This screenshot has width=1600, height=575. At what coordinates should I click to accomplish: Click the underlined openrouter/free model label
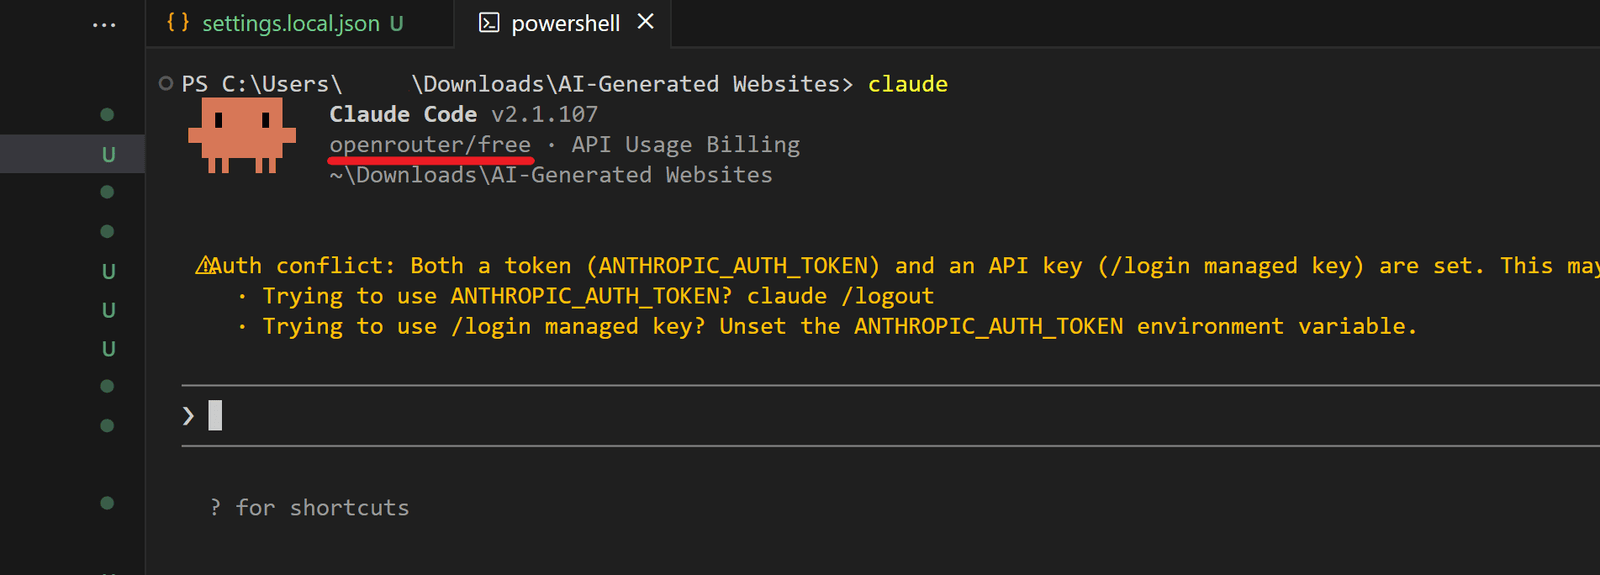coord(430,145)
